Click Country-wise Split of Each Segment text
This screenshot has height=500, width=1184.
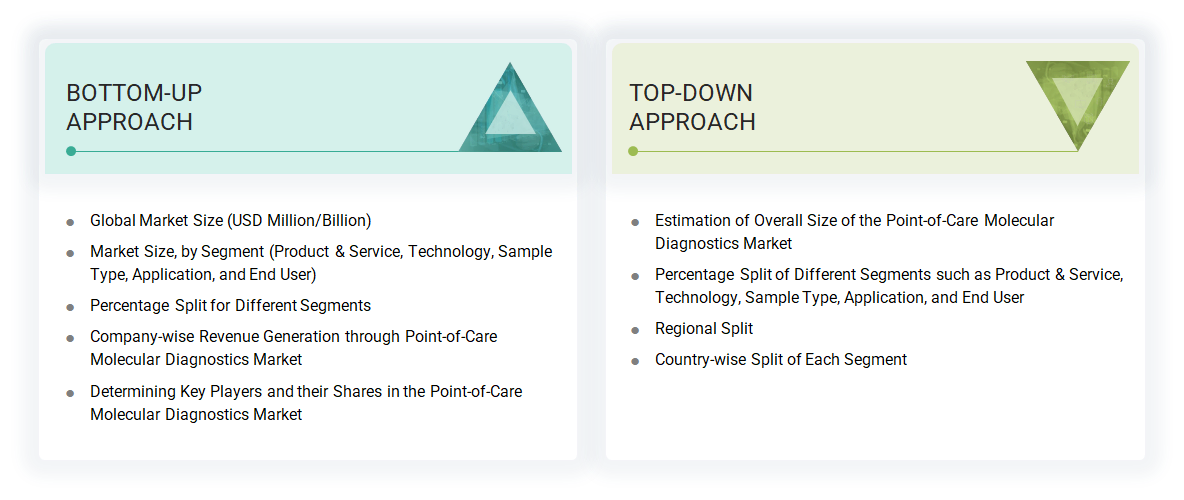pos(781,359)
